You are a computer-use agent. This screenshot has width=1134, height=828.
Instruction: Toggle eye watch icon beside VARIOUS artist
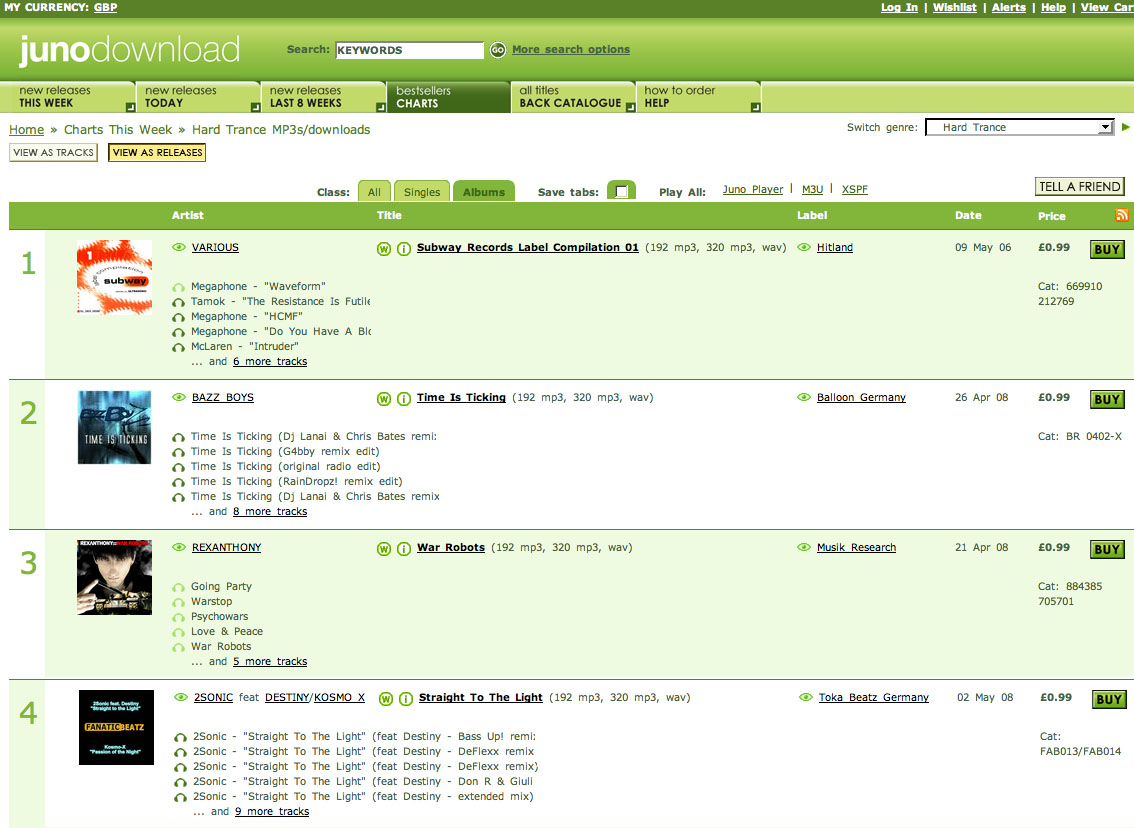(x=179, y=247)
